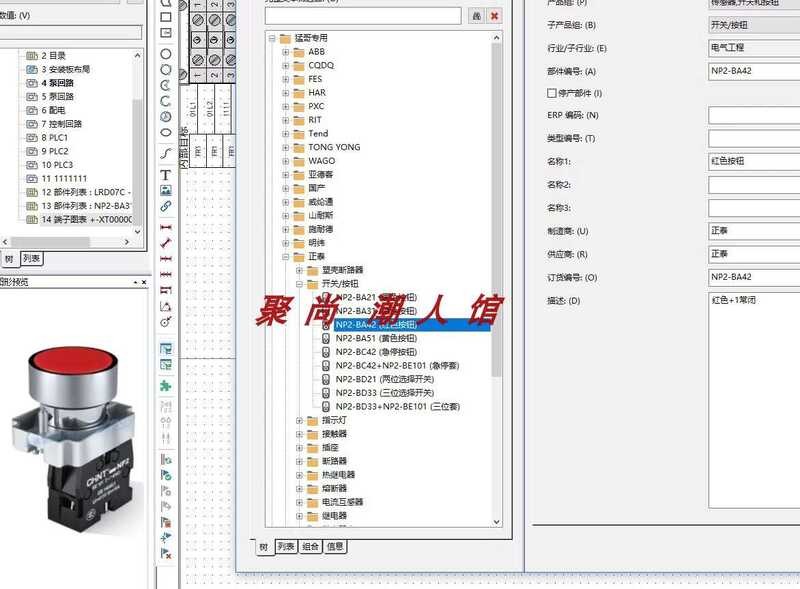Clear the search with red X icon
This screenshot has height=589, width=800.
click(494, 16)
